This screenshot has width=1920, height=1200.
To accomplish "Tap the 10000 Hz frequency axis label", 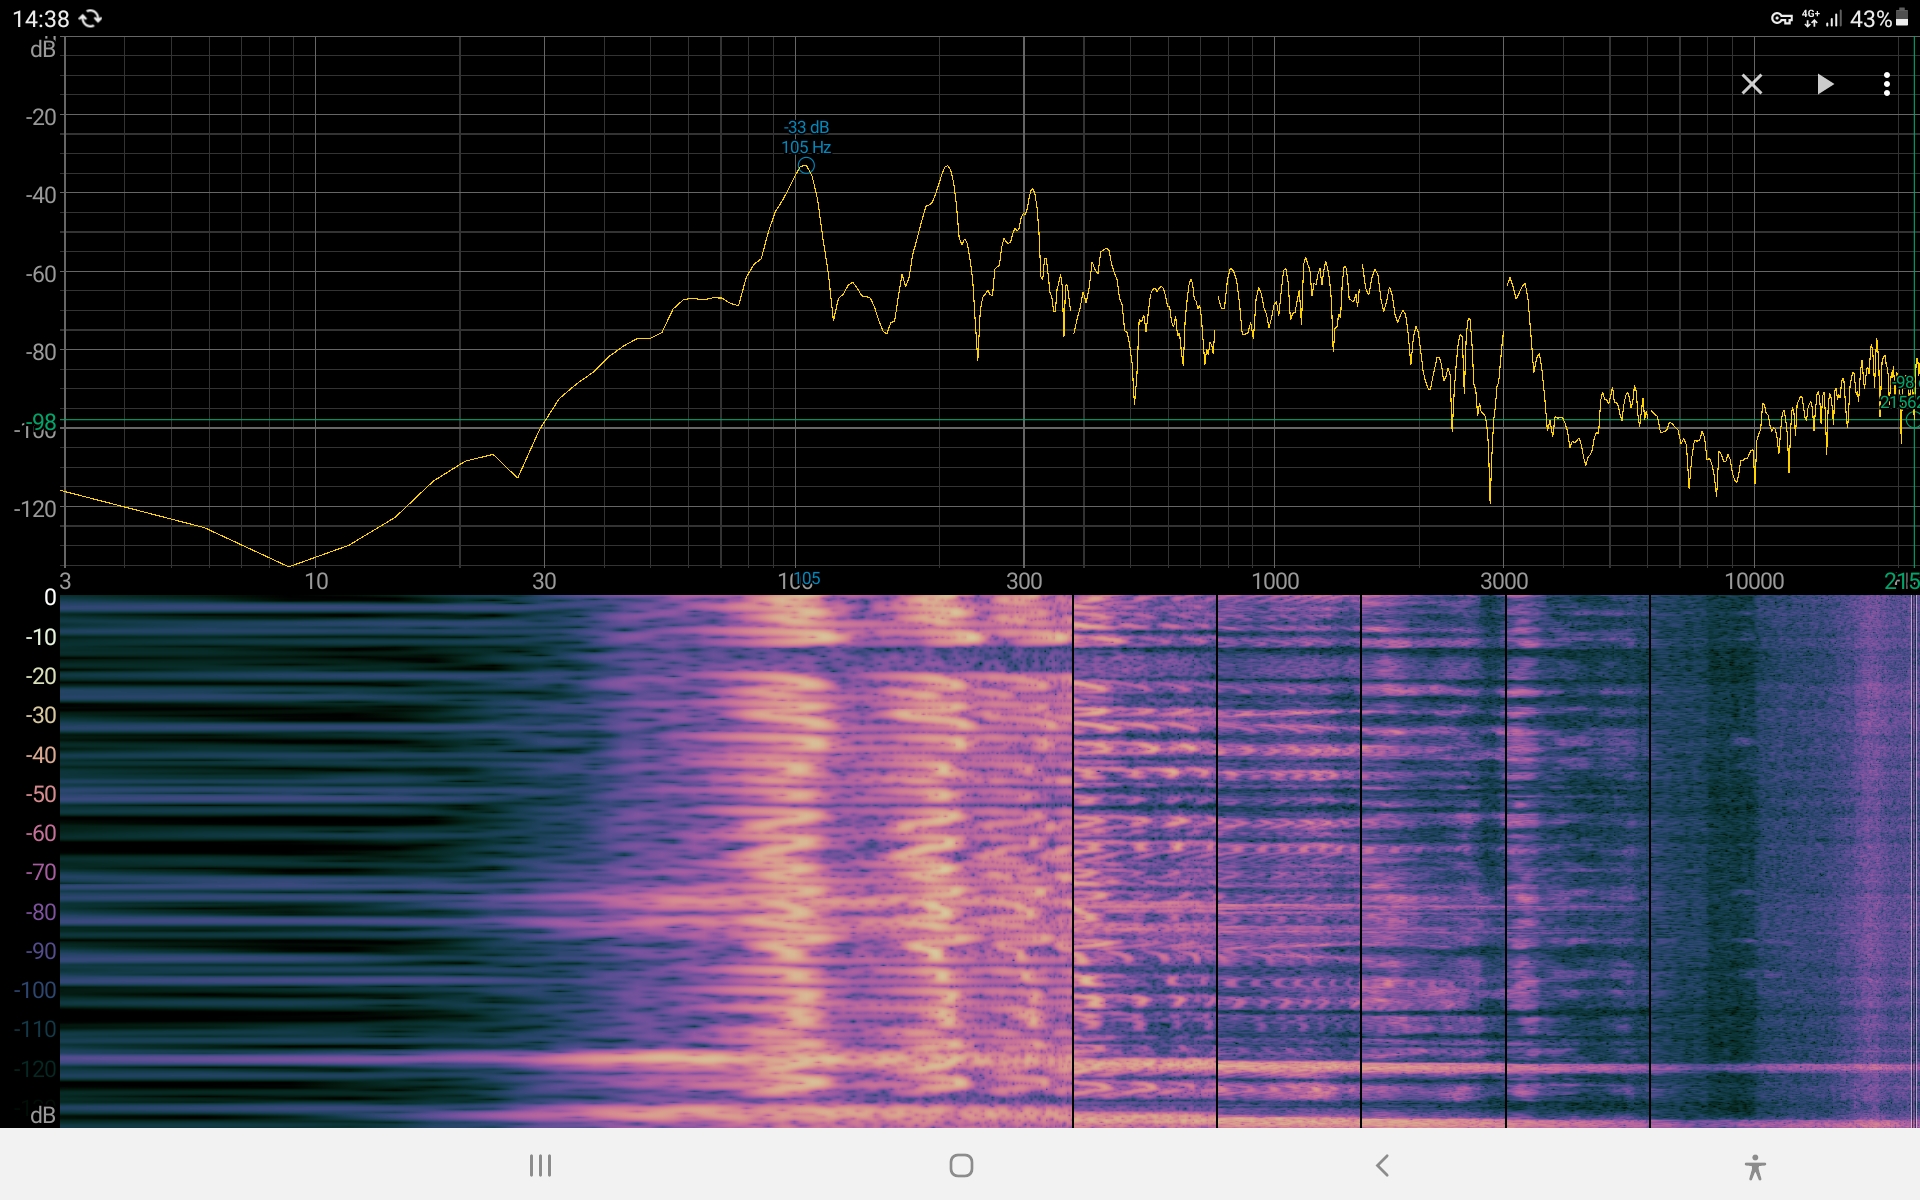I will pos(1753,581).
